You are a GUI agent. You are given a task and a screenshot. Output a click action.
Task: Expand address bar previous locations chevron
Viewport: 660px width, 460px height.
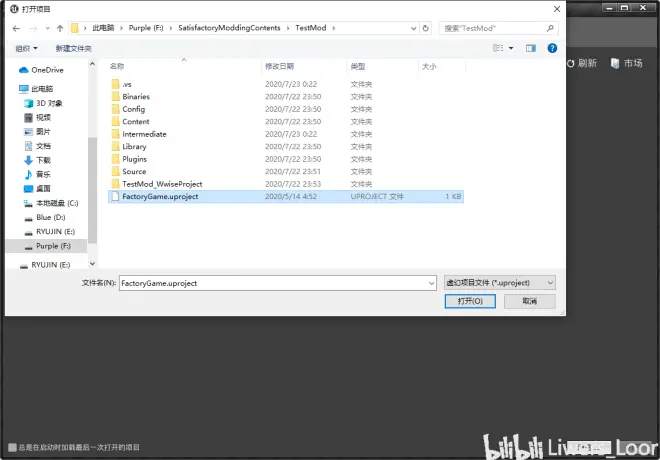(413, 28)
